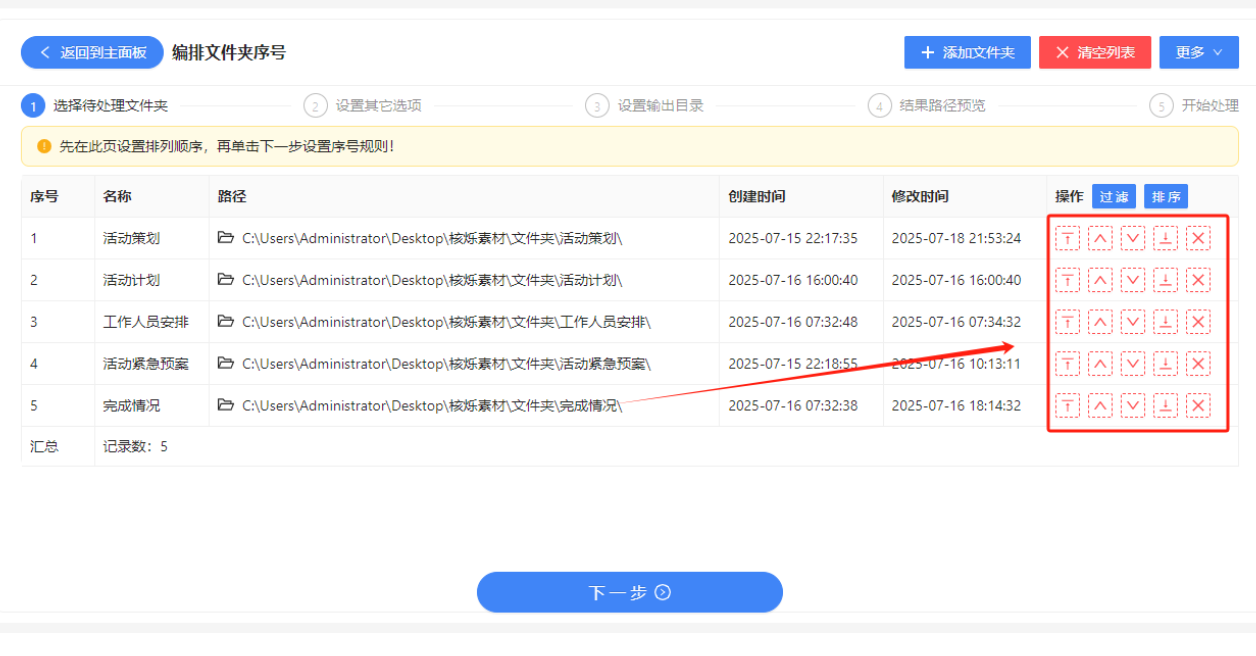Move 活动计划 row up one
Viewport: 1256px width, 656px height.
(1100, 280)
